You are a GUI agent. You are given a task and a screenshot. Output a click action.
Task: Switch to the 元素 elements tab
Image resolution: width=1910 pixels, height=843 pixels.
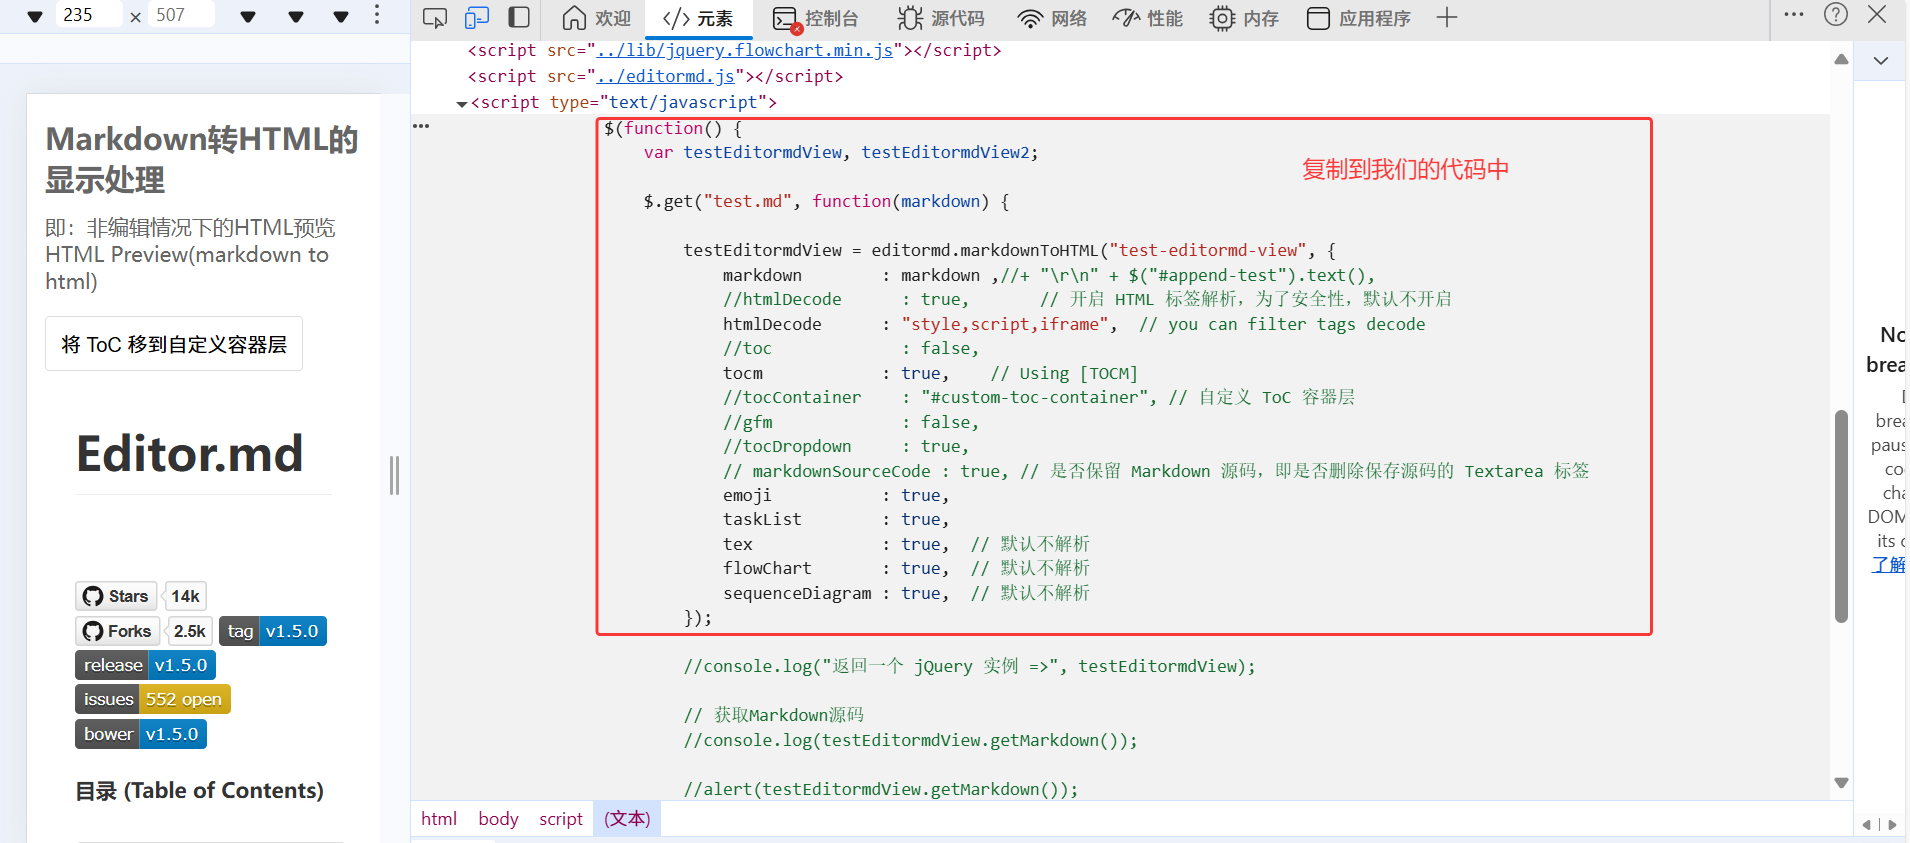[698, 18]
